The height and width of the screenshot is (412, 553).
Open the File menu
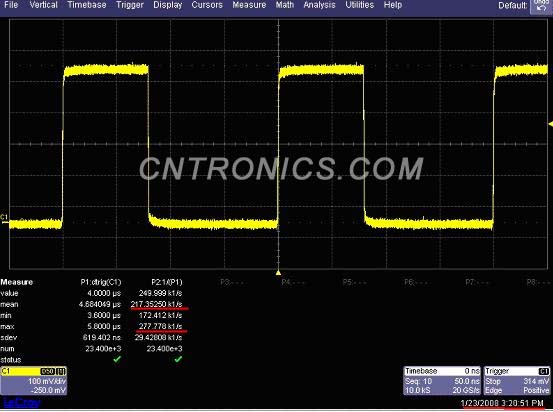pyautogui.click(x=11, y=5)
